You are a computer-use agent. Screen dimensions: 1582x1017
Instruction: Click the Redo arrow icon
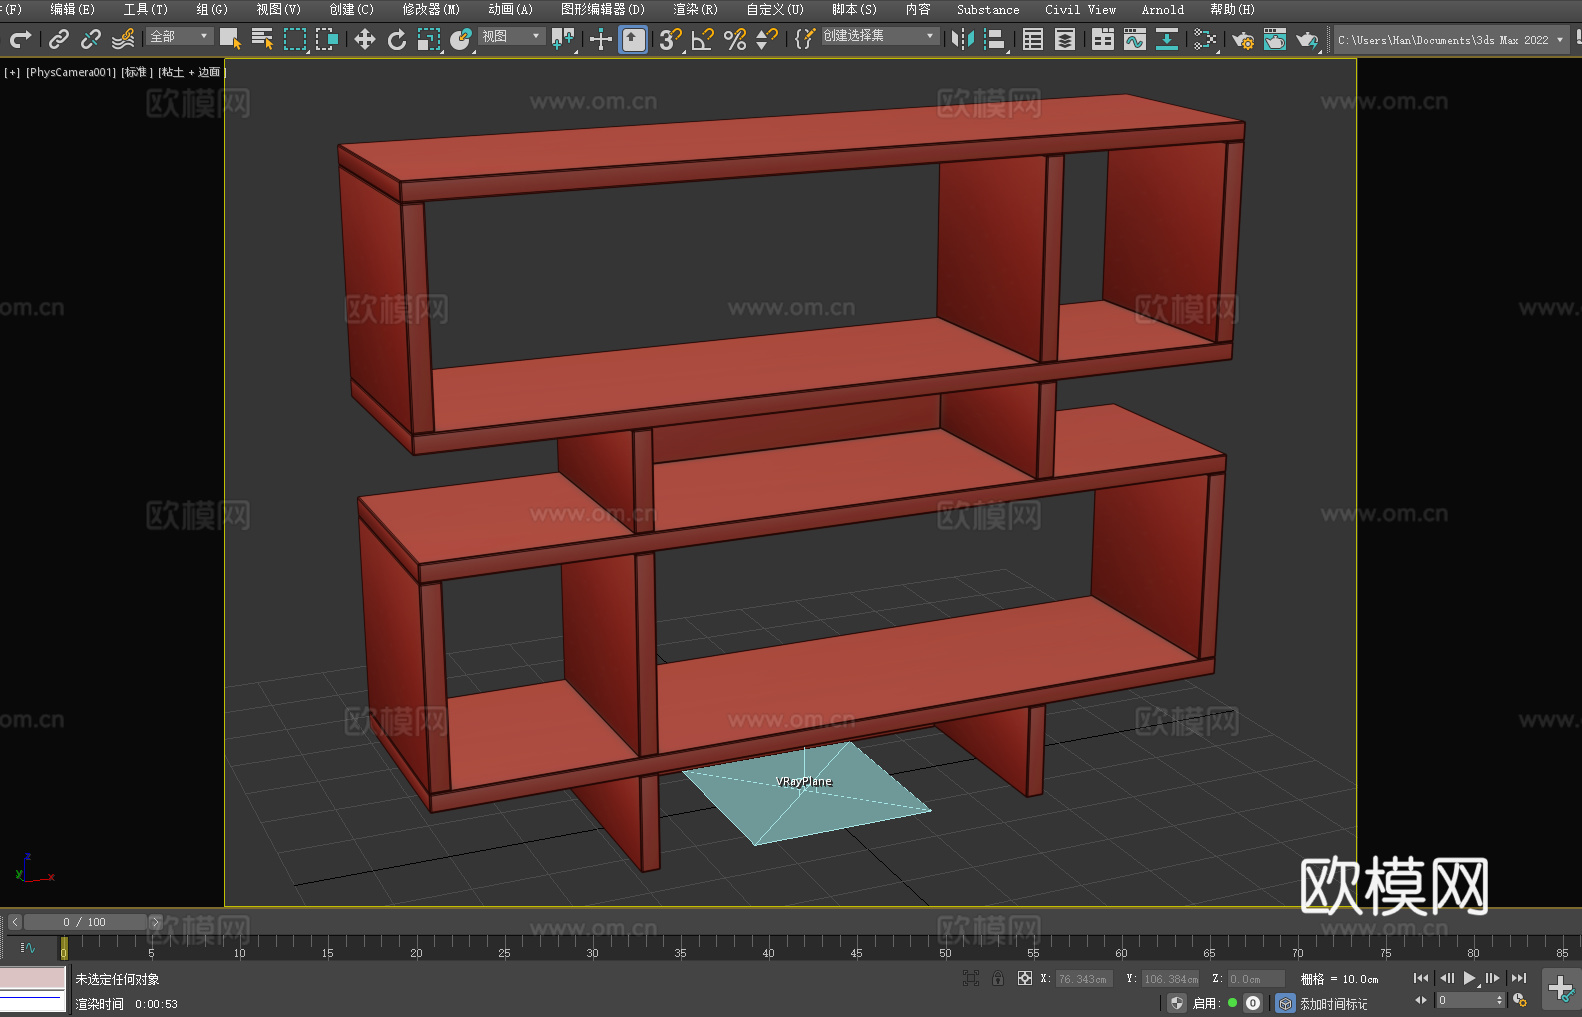pyautogui.click(x=20, y=39)
